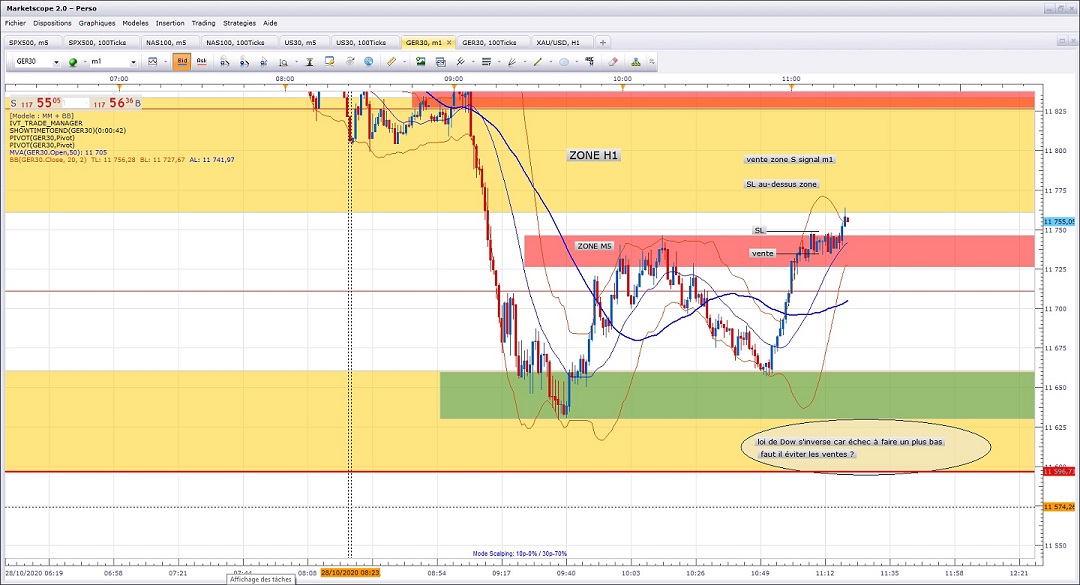The height and width of the screenshot is (585, 1080).
Task: Open the Graphiques menu
Action: tap(97, 23)
